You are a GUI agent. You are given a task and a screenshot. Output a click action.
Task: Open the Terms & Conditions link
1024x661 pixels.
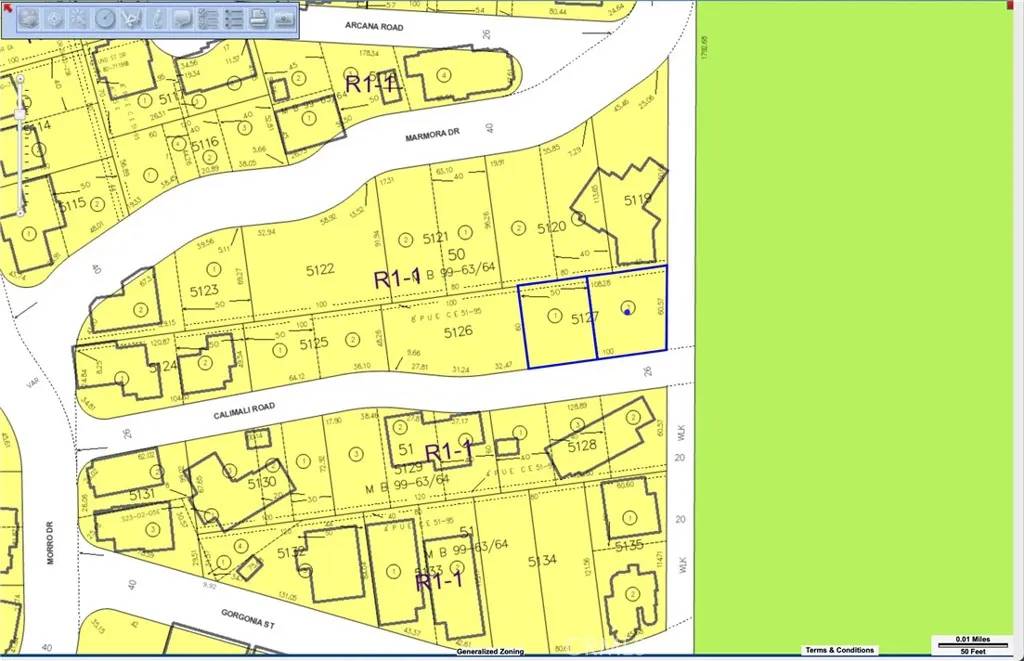pyautogui.click(x=839, y=650)
